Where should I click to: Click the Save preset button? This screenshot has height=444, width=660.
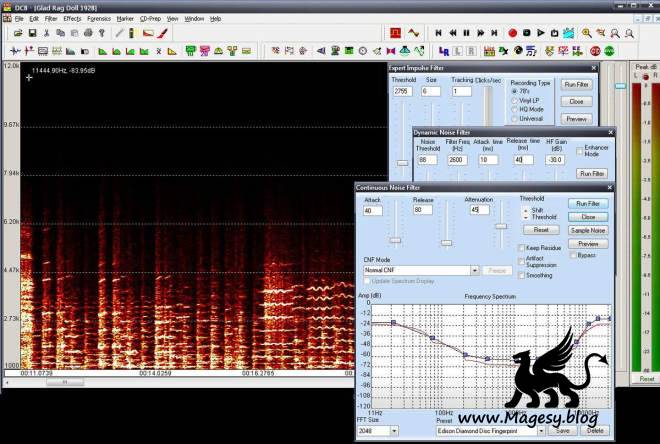563,431
